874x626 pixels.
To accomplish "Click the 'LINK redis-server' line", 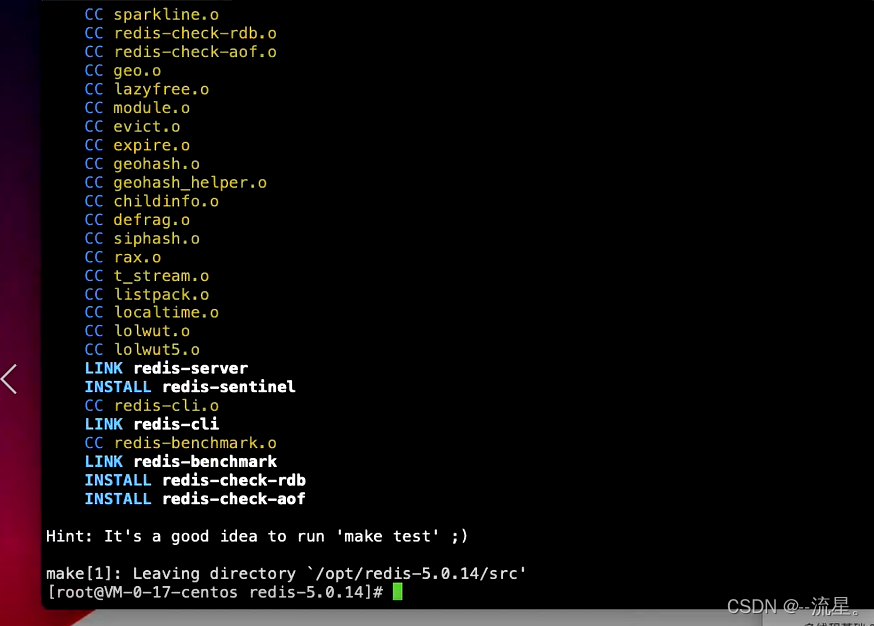I will tap(166, 368).
